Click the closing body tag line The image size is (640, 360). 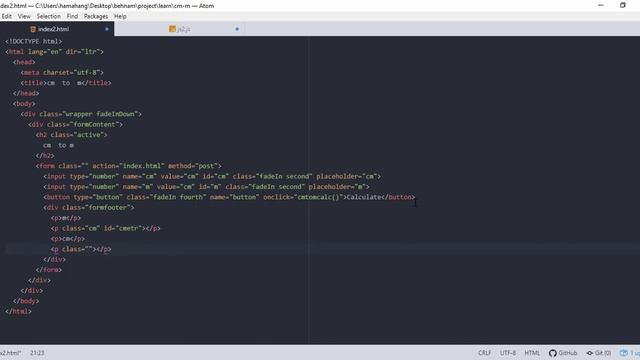[26, 301]
